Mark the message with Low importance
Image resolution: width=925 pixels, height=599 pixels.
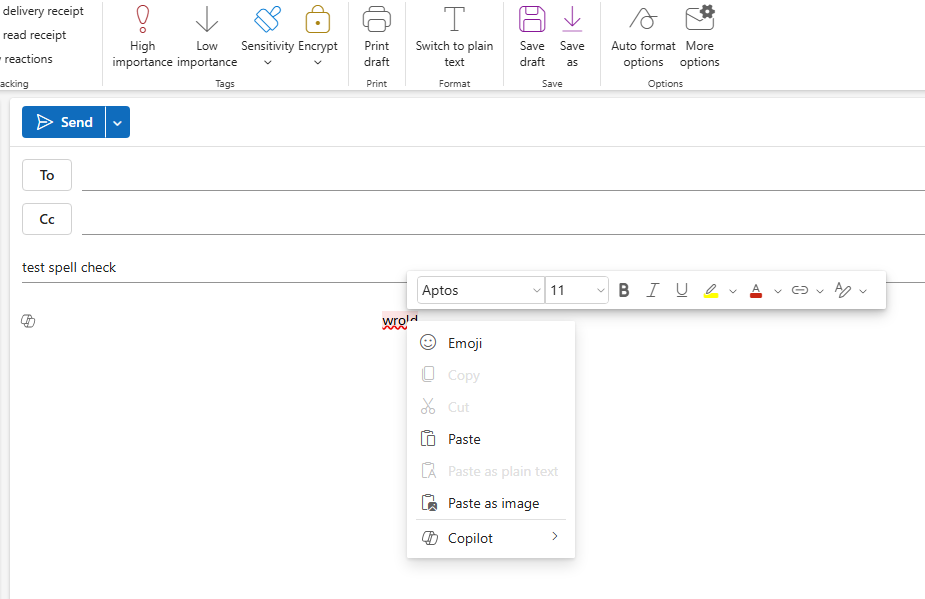pos(206,35)
